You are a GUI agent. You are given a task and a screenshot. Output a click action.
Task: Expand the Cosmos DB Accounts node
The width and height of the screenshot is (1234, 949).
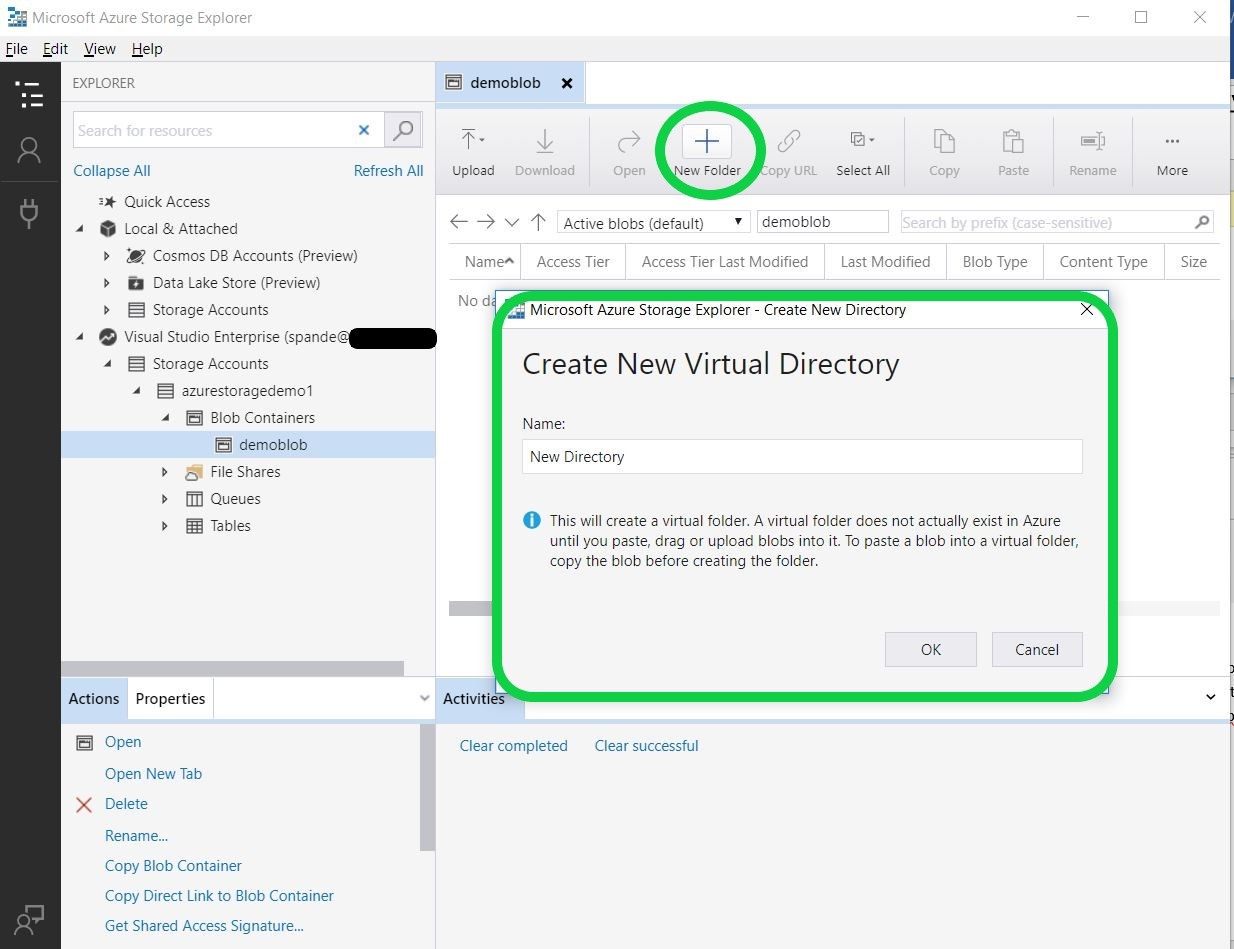coord(107,256)
